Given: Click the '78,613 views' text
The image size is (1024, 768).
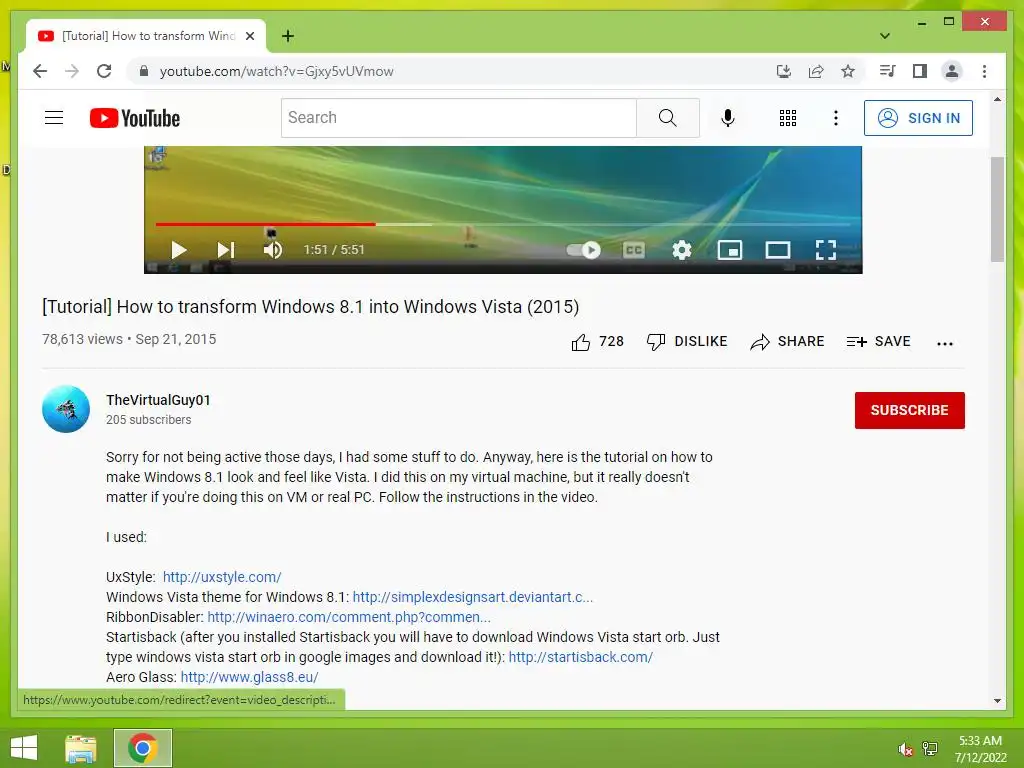Looking at the screenshot, I should tap(82, 339).
